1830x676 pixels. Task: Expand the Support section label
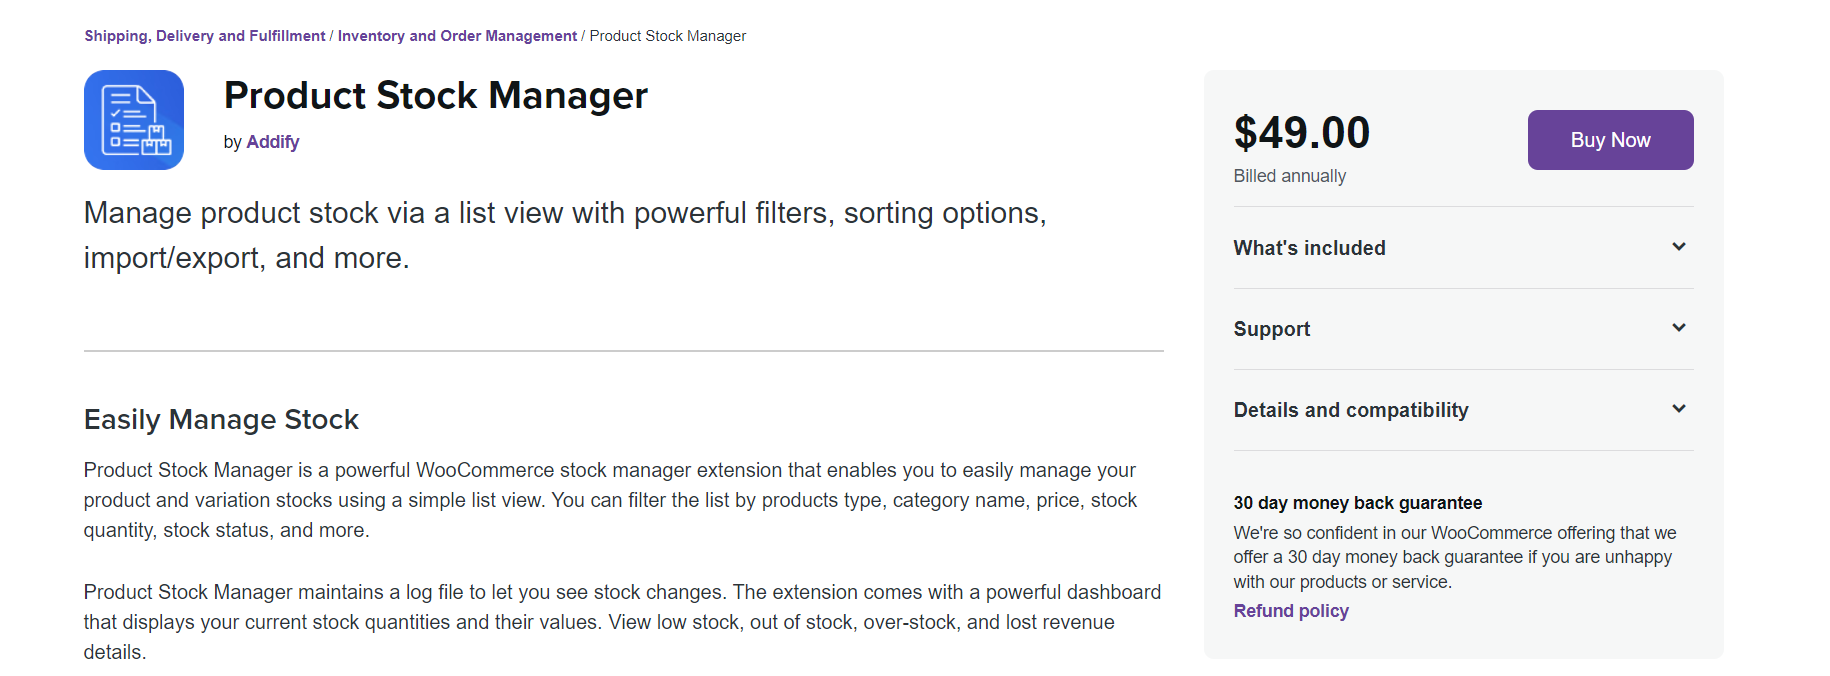click(1271, 329)
